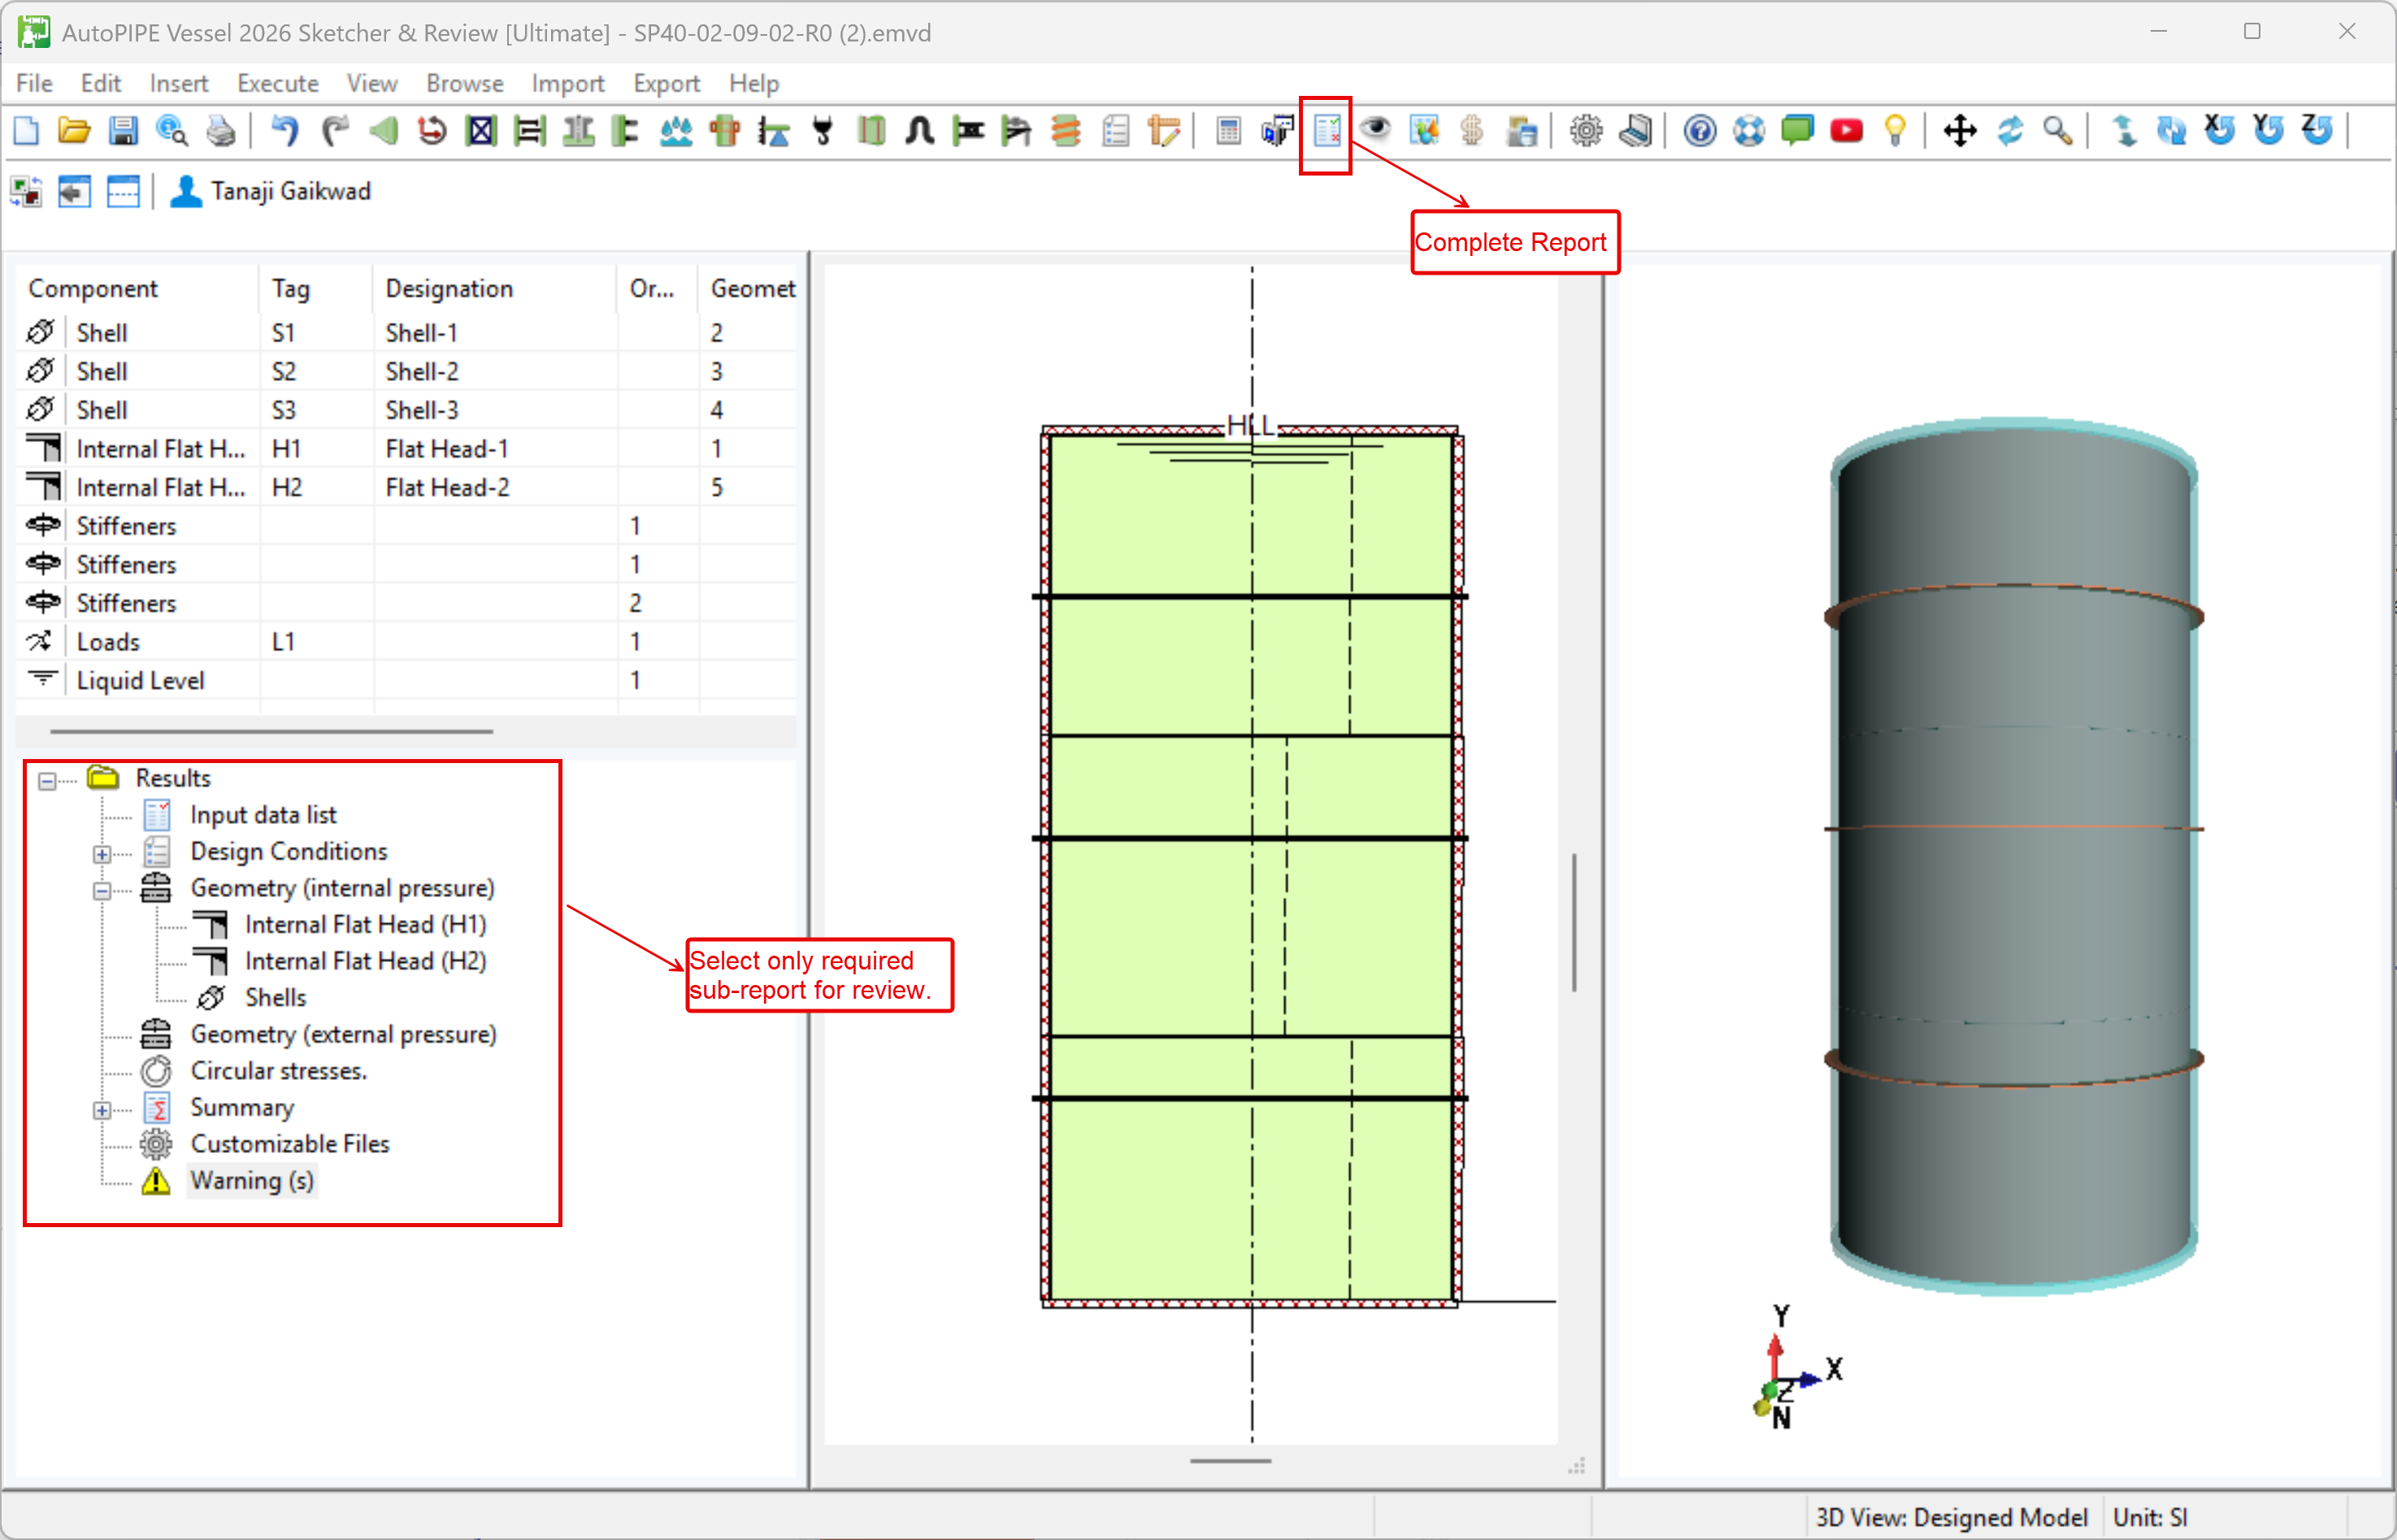Screen dimensions: 2397x1540
Task: Click the print preview globe-magnifier icon
Action: pos(172,131)
